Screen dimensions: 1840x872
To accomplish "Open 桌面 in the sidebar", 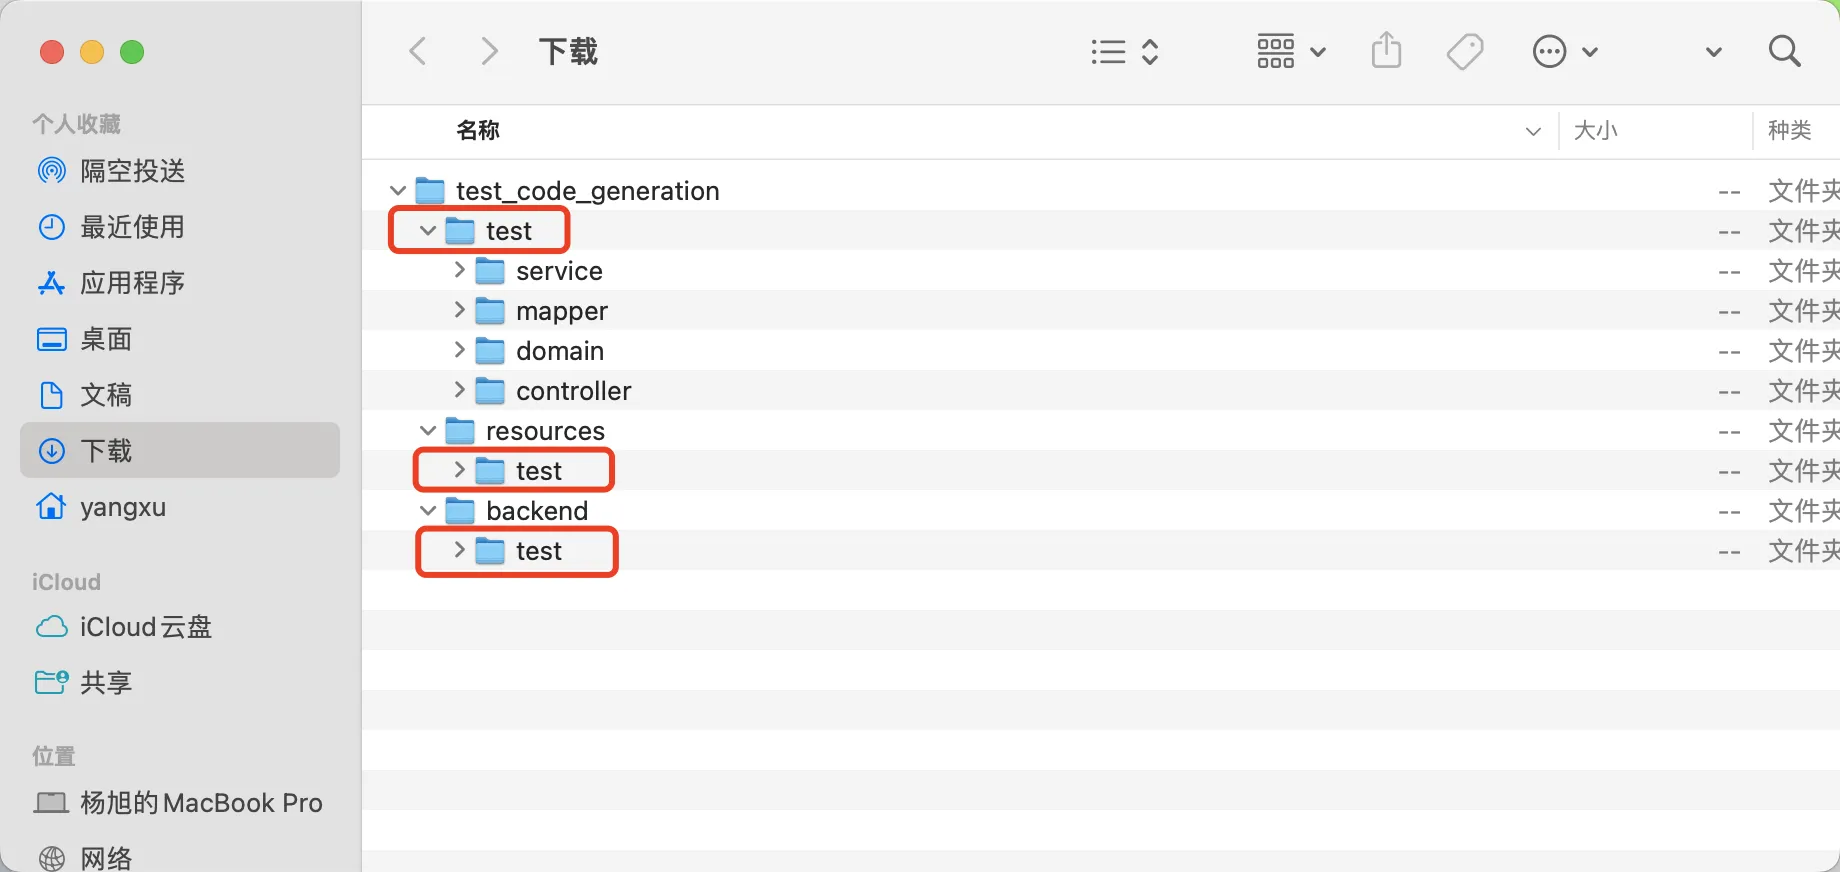I will (x=180, y=339).
